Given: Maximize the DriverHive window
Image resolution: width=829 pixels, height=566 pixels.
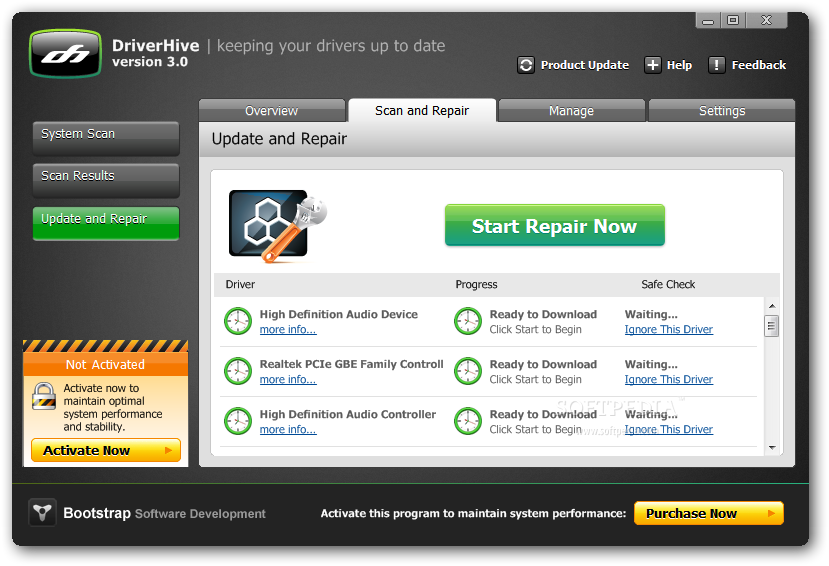Looking at the screenshot, I should [x=733, y=21].
